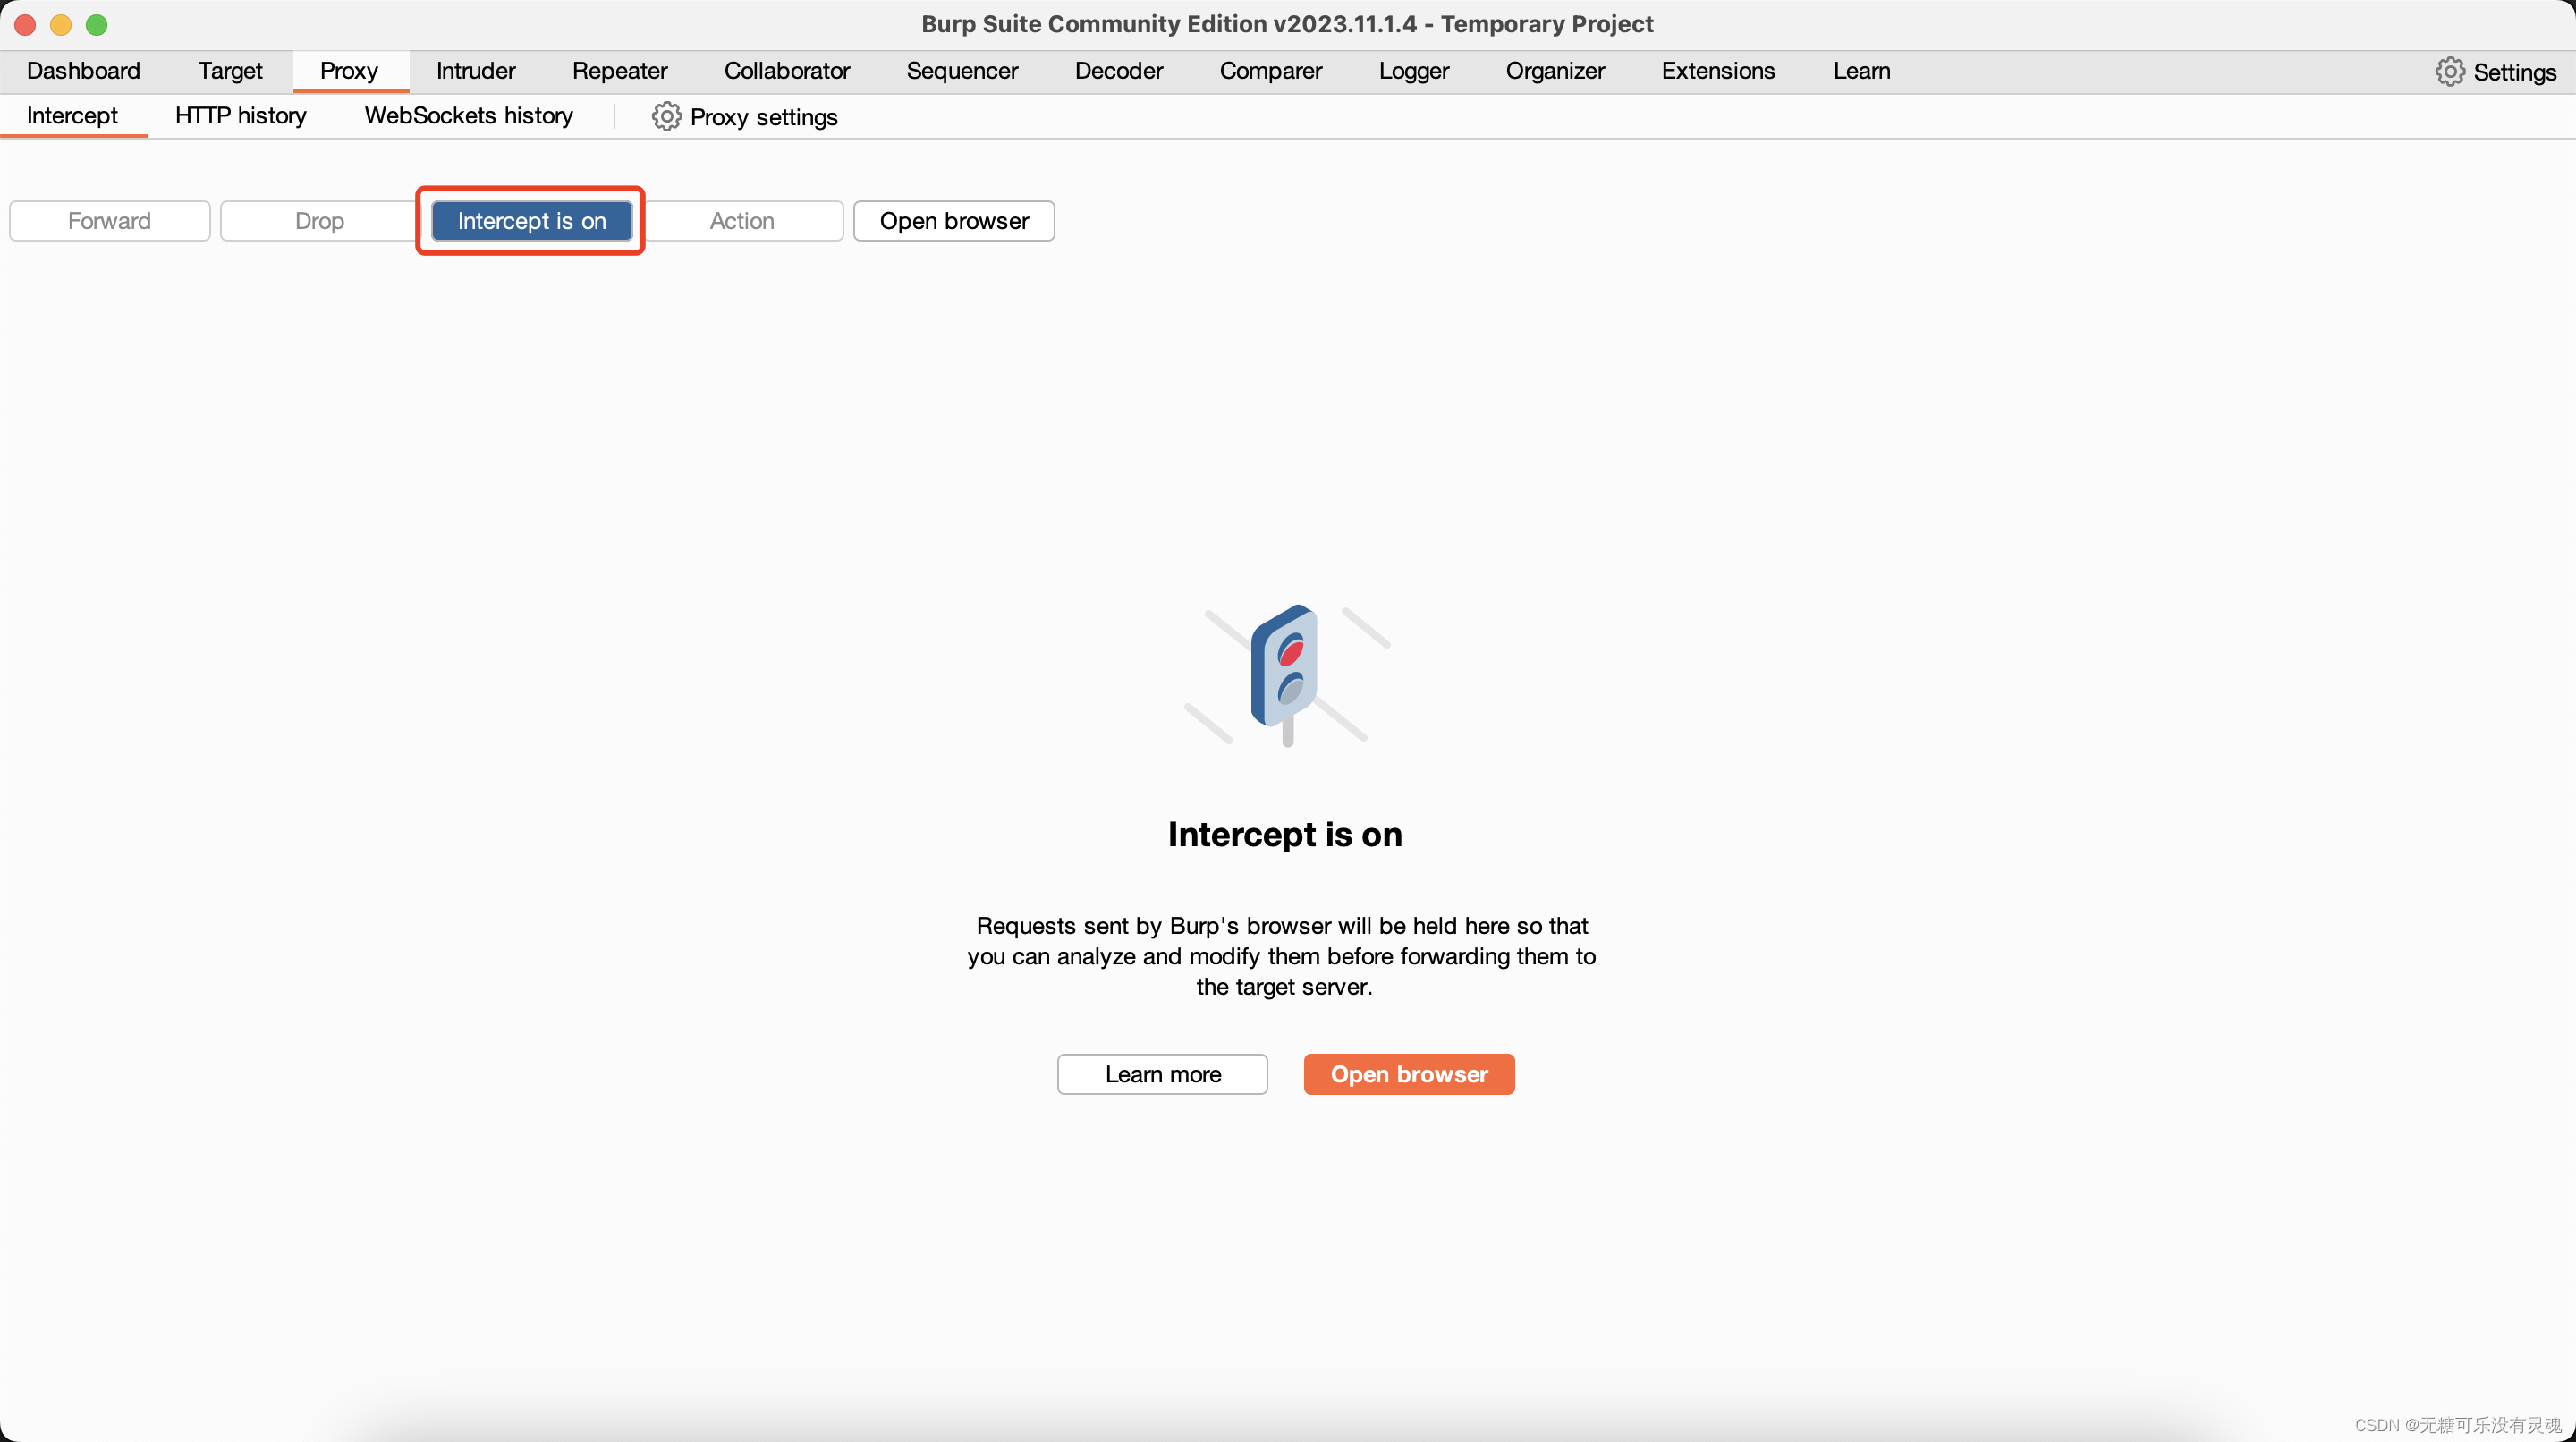Open the Burp Suite Settings panel
The height and width of the screenshot is (1442, 2576).
pyautogui.click(x=2496, y=69)
